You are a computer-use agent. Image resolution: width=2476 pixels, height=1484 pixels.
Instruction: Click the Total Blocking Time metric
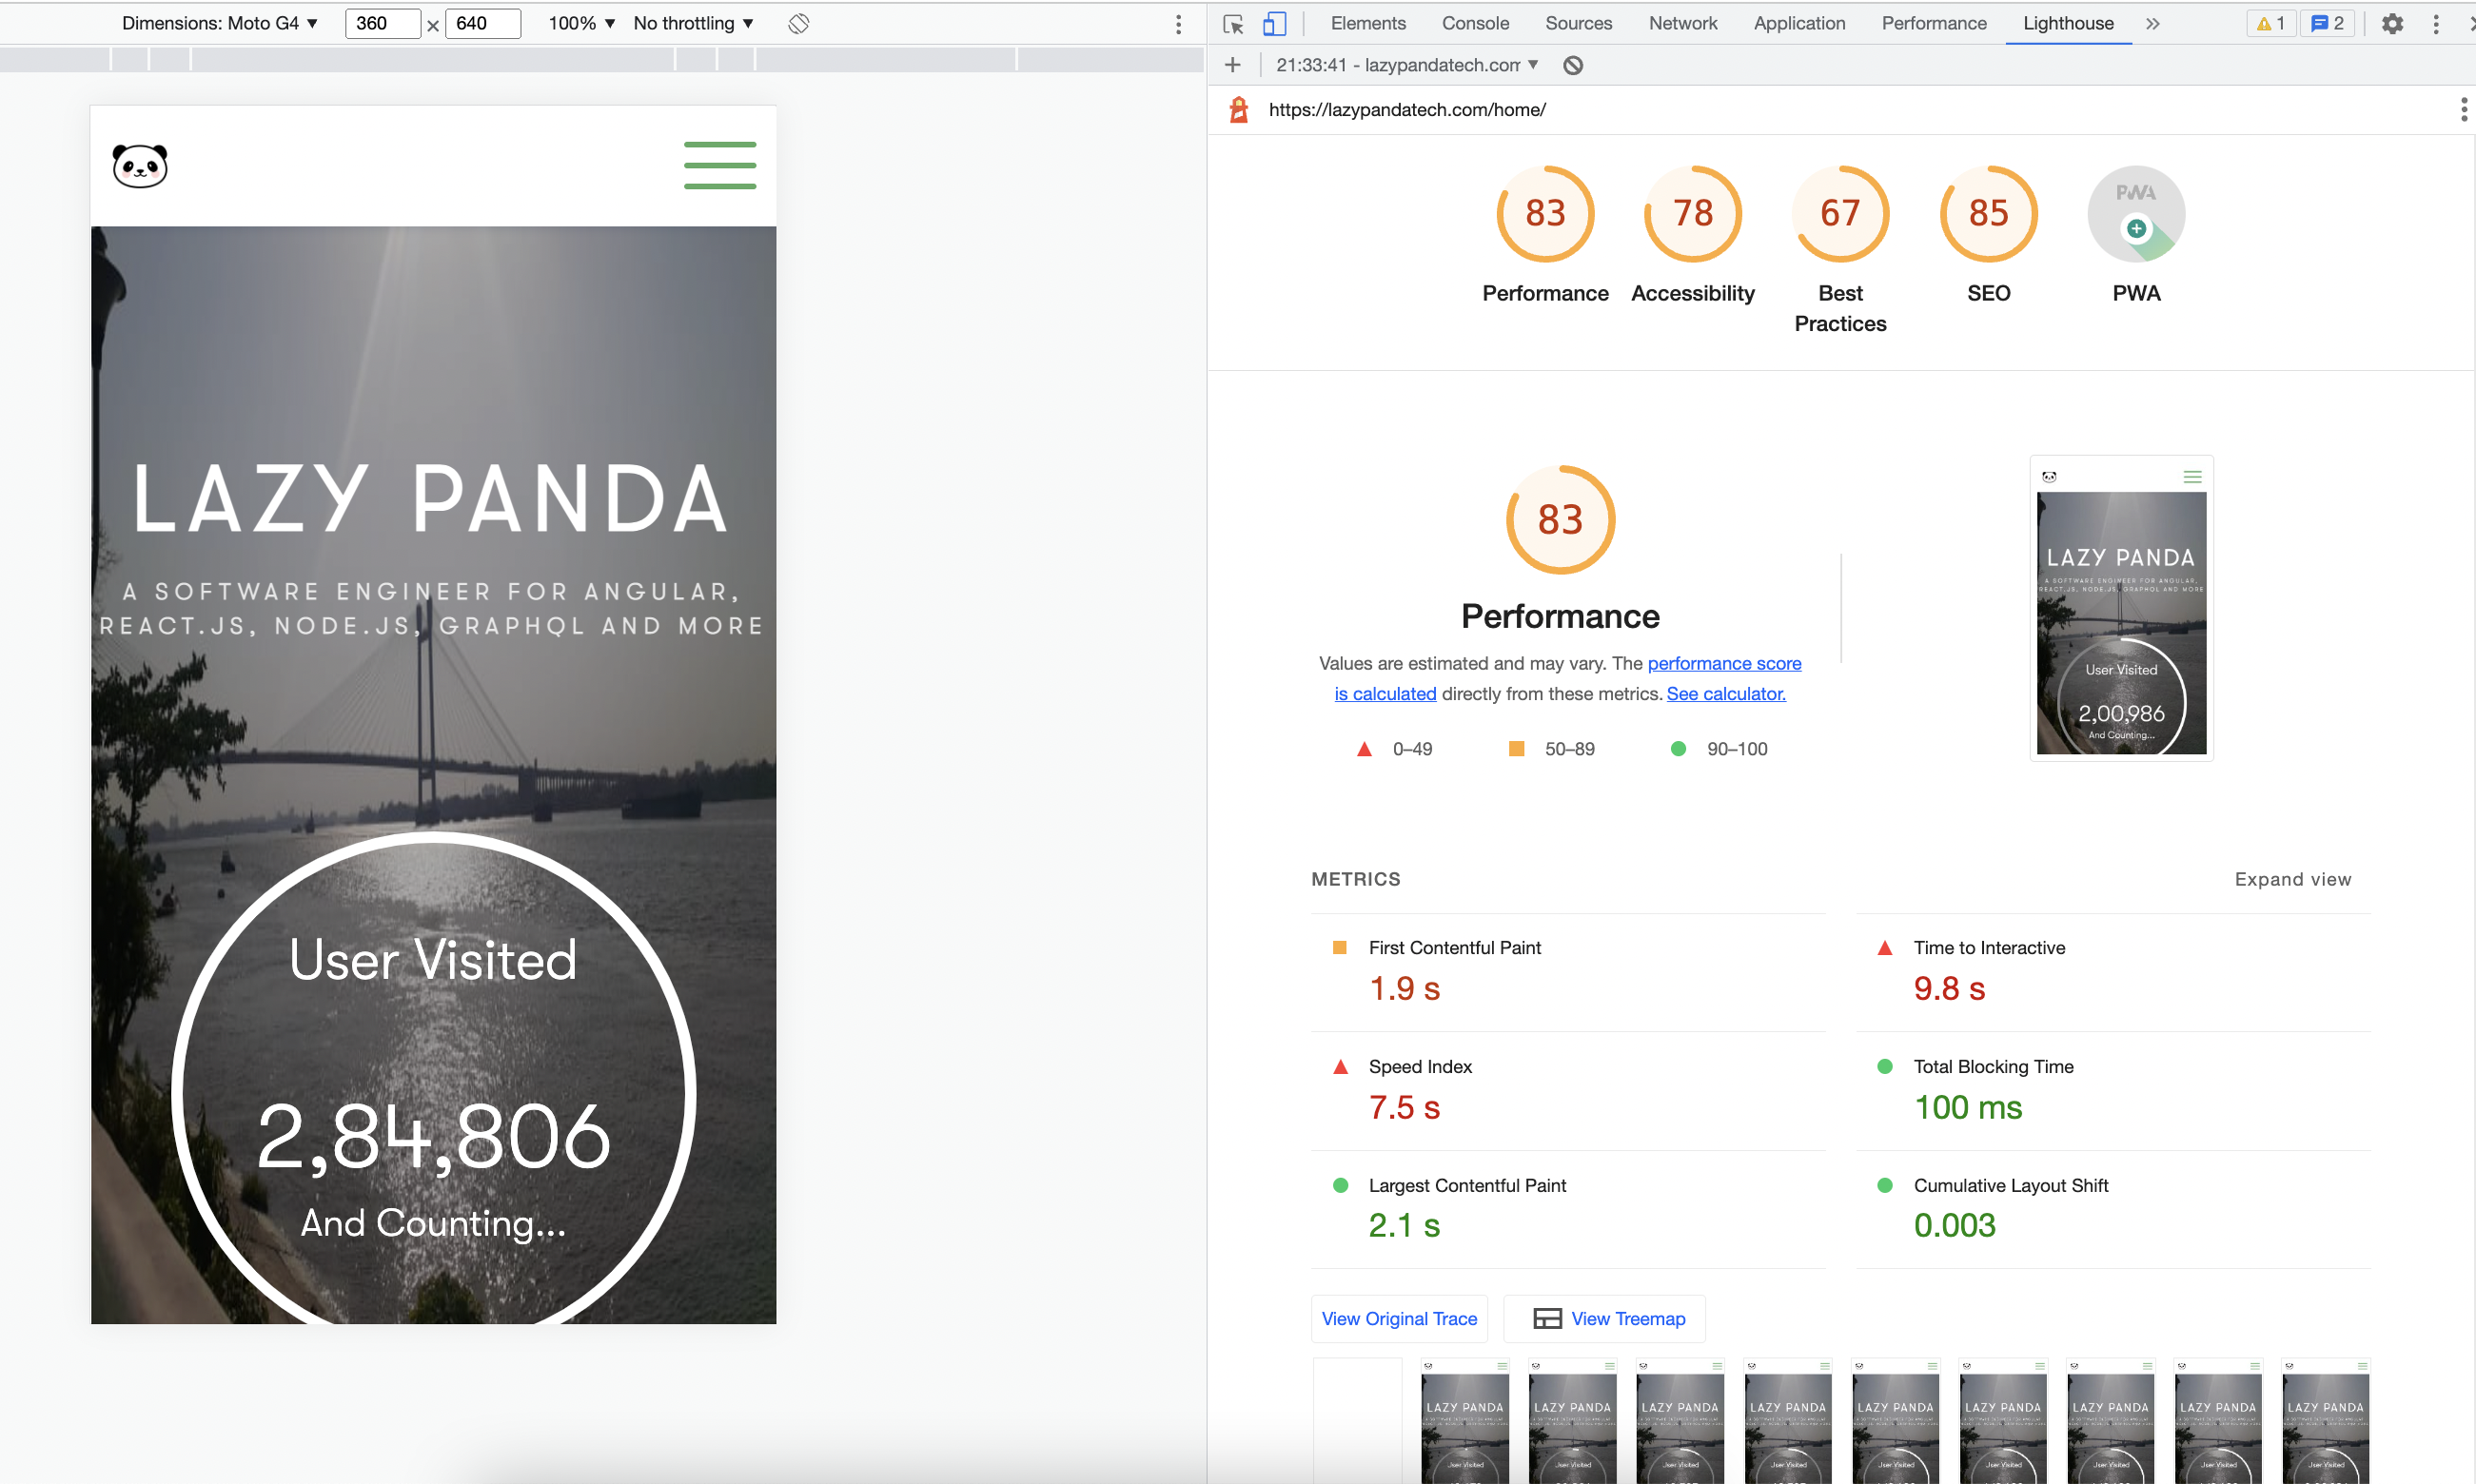coord(2113,1092)
